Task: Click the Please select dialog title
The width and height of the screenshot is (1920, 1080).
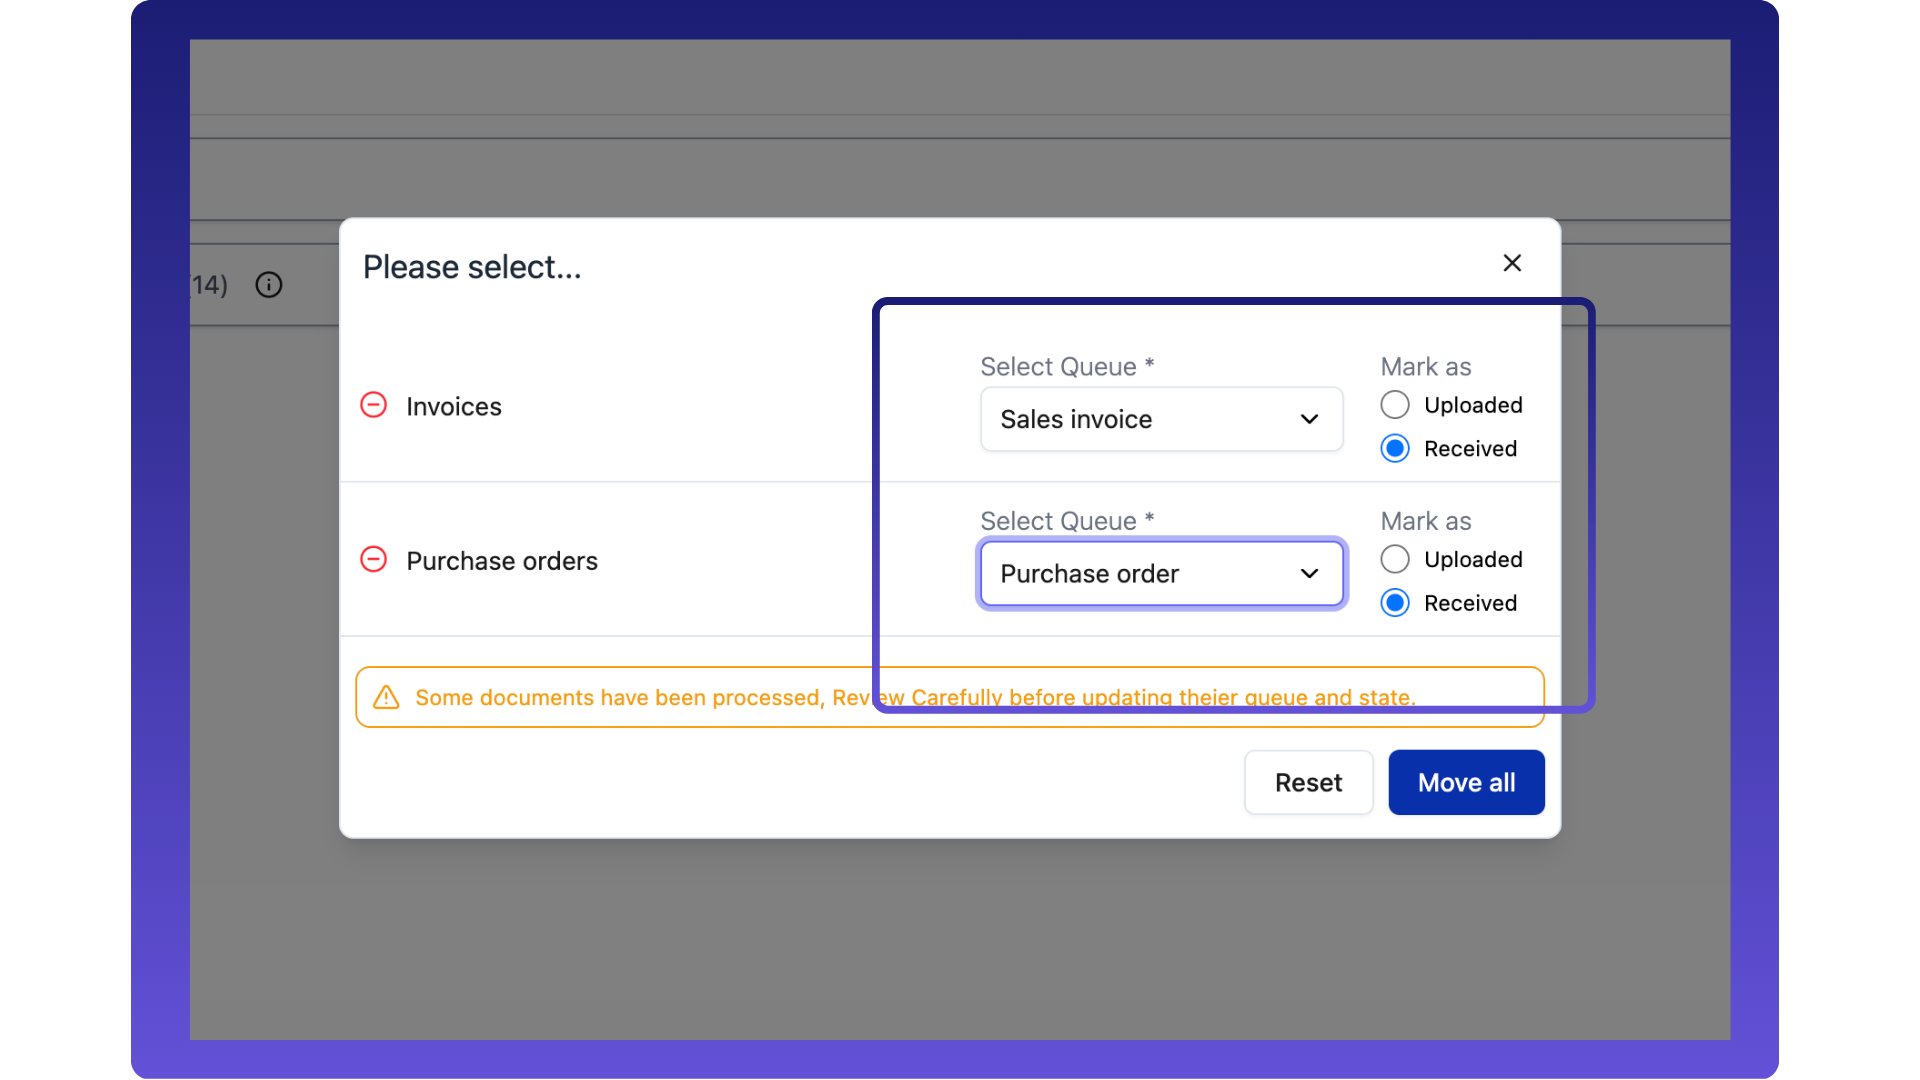Action: [471, 267]
